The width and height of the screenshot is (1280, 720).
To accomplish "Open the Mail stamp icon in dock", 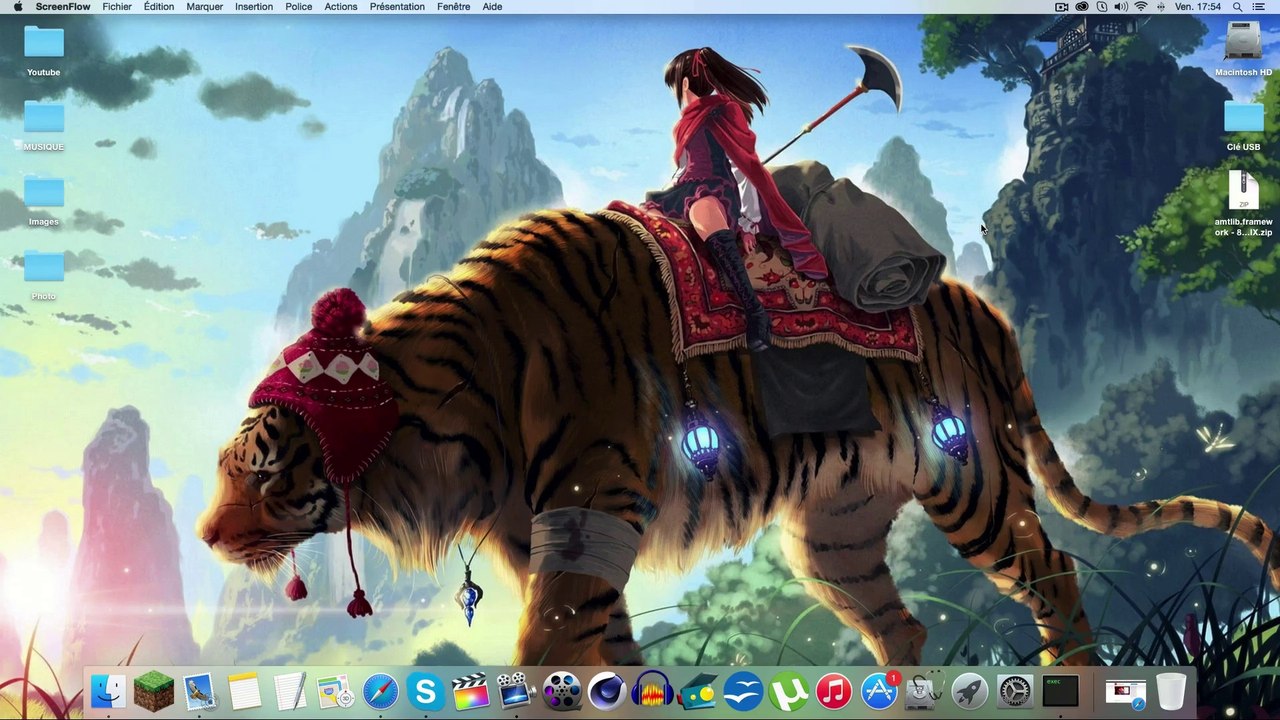I will coord(199,691).
